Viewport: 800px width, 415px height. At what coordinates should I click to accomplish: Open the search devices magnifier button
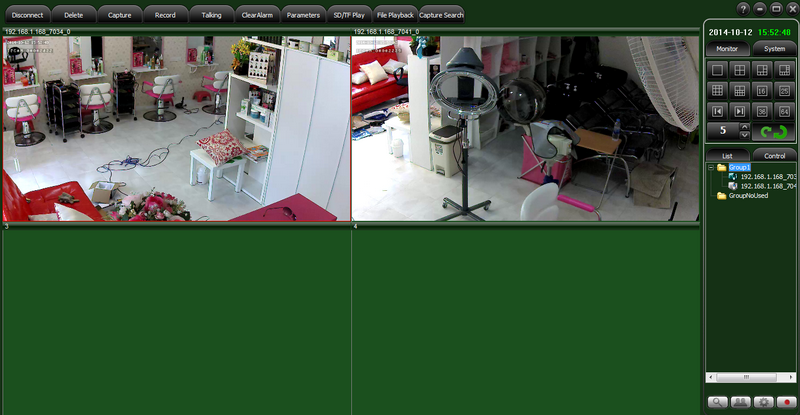[x=717, y=402]
